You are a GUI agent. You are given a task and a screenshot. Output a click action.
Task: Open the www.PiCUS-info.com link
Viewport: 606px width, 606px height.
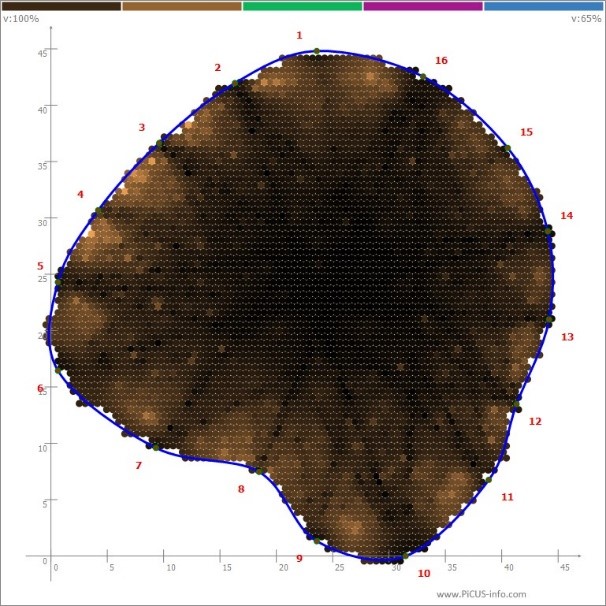[481, 595]
